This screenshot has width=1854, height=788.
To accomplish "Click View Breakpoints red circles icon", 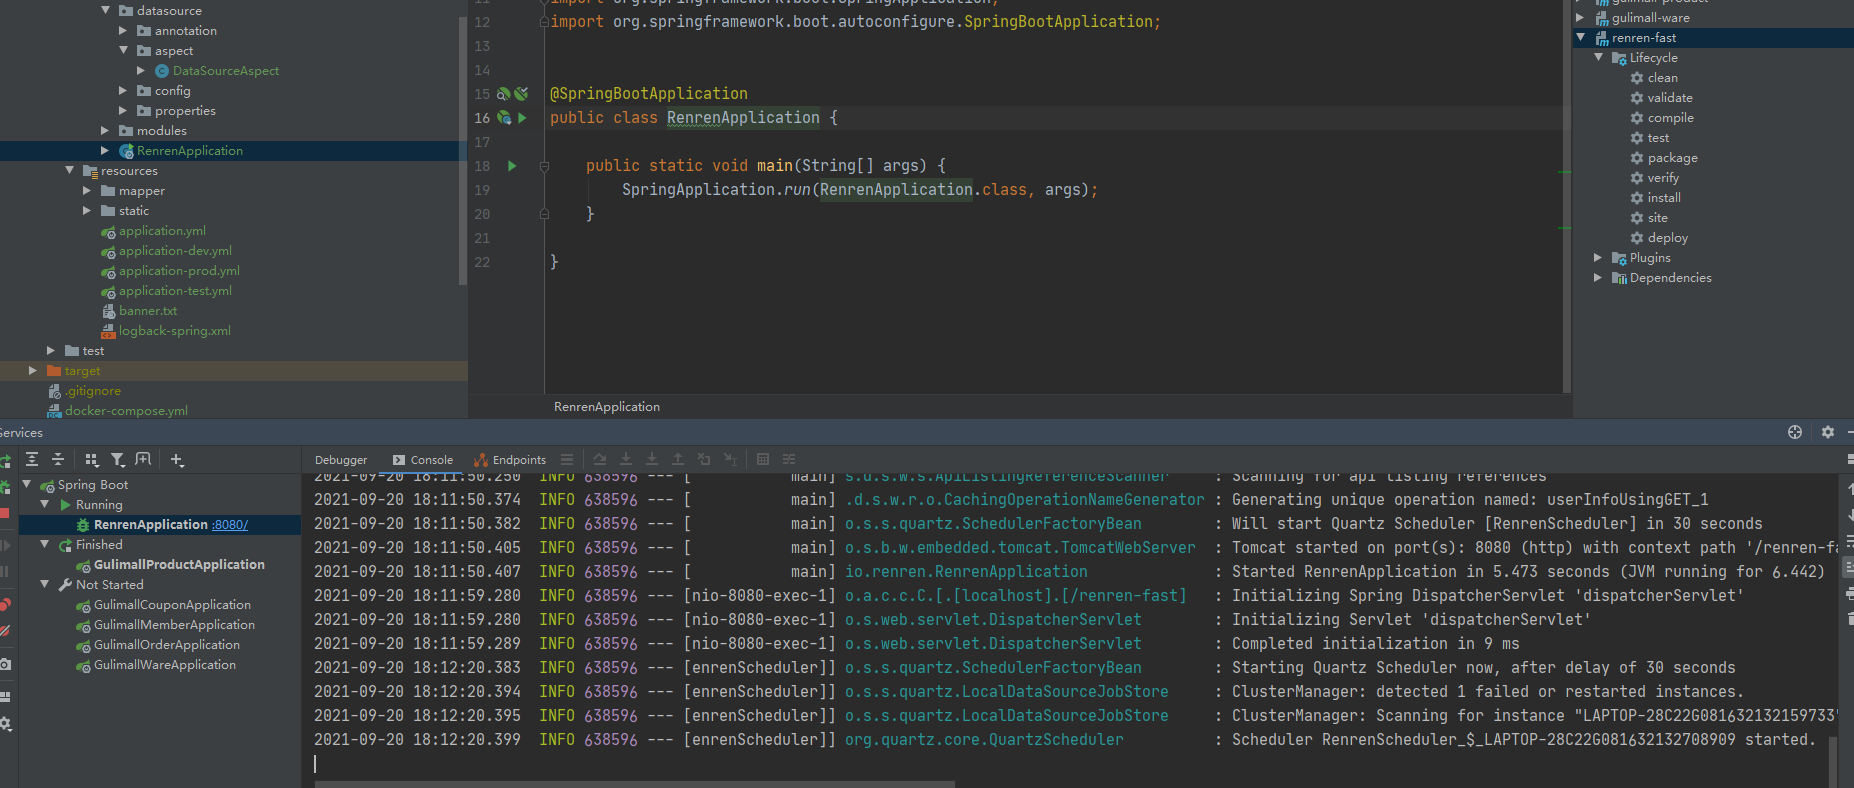I will click(4, 604).
